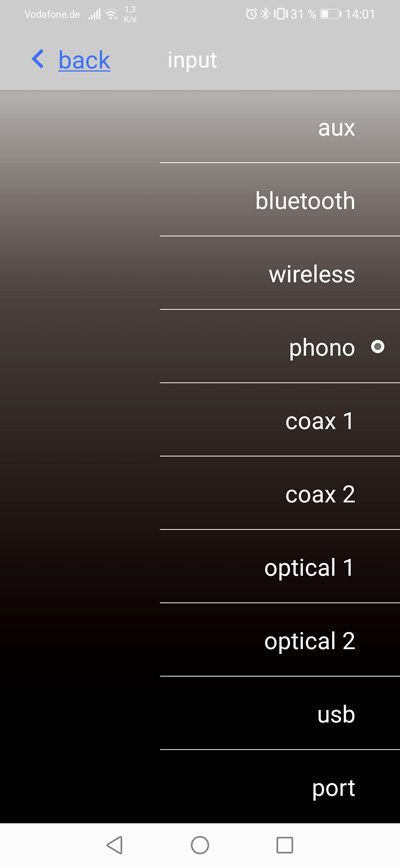Choose bluetooth as input source

[280, 200]
